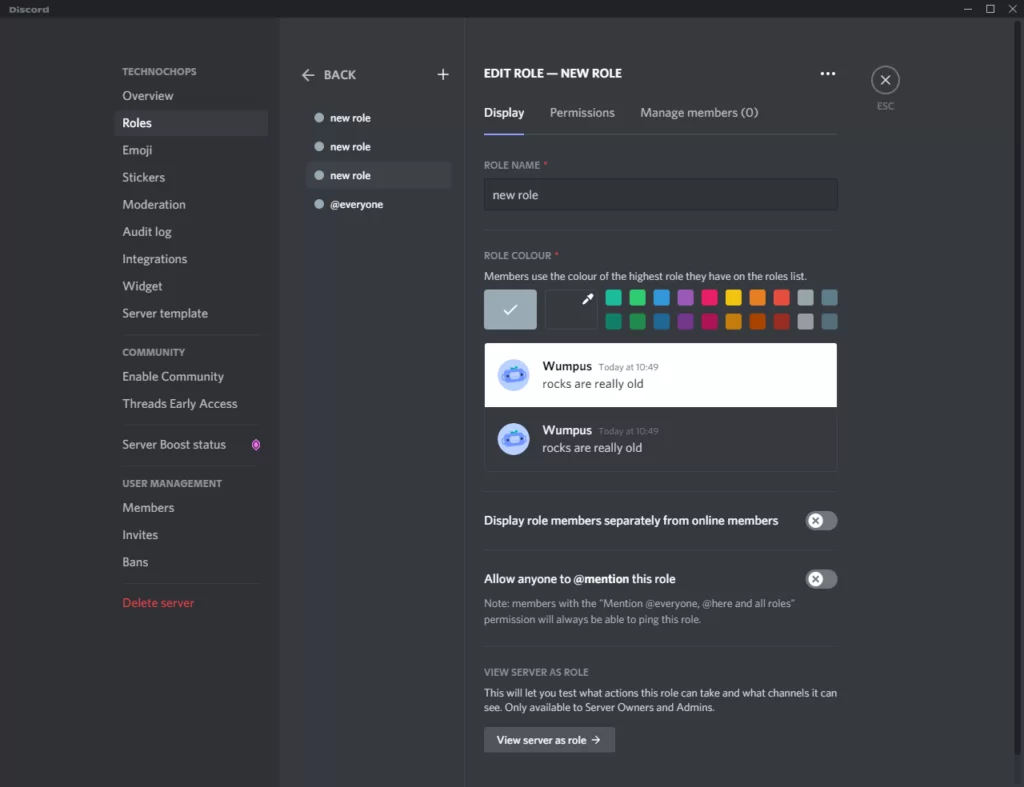Open Stickers settings

coord(191,177)
